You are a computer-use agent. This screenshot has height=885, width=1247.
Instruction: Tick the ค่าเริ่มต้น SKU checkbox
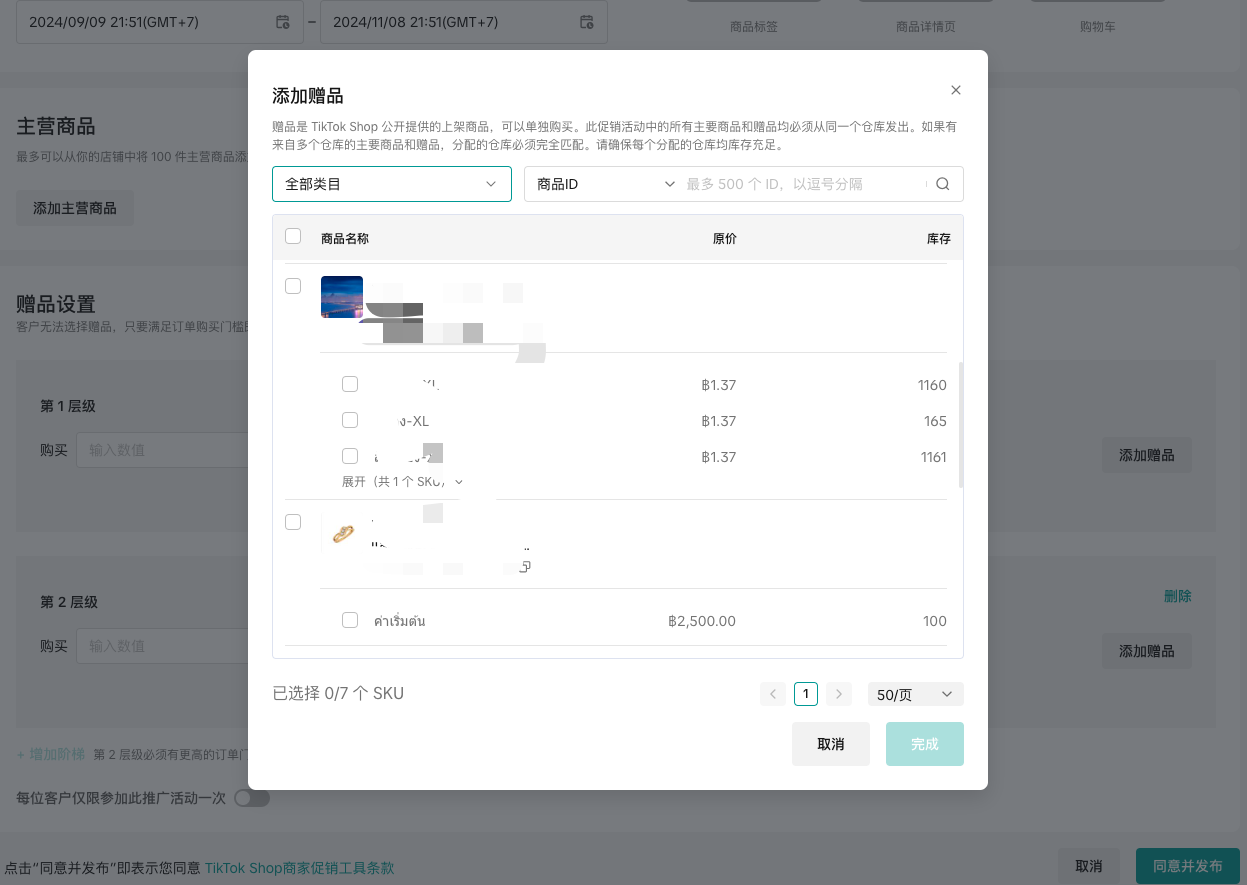click(x=350, y=620)
